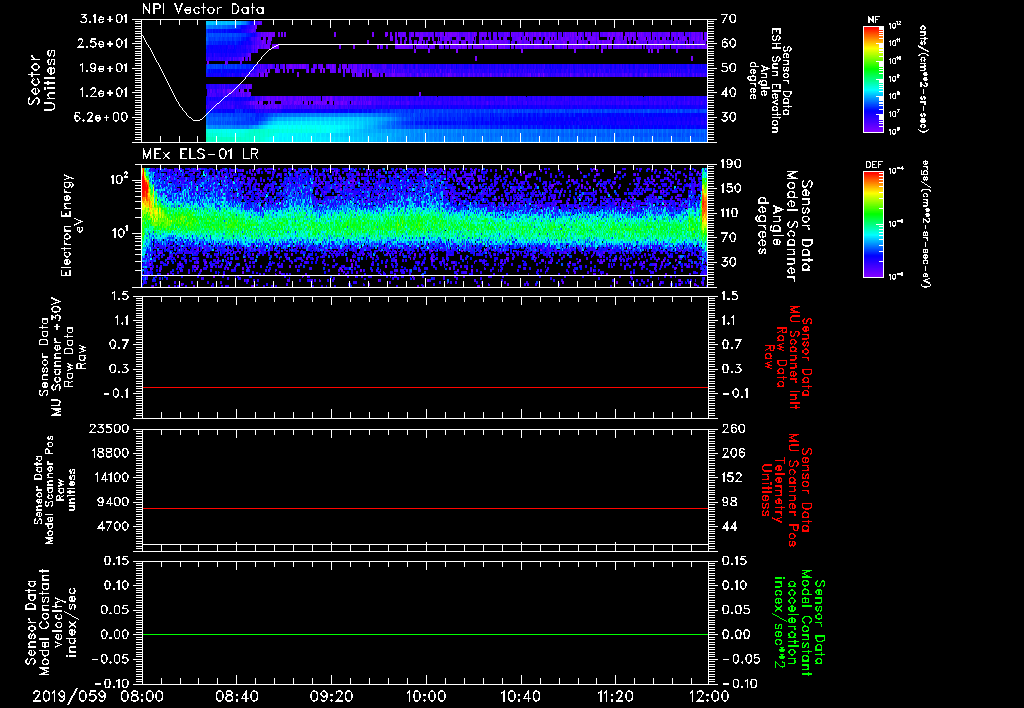The width and height of the screenshot is (1024, 708).
Task: Click the 150 scanner angle axis value
Action: pos(731,188)
